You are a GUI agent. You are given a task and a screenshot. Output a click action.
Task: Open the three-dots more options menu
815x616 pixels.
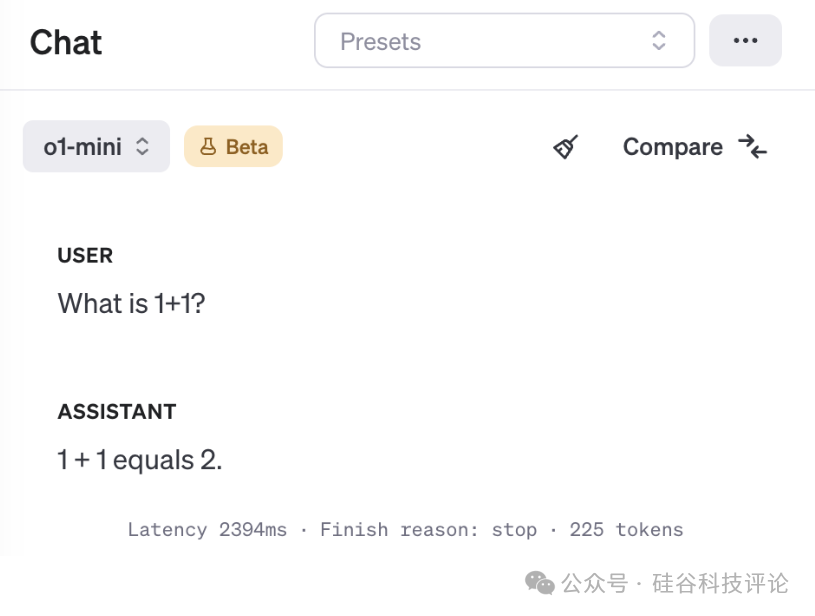(x=745, y=41)
